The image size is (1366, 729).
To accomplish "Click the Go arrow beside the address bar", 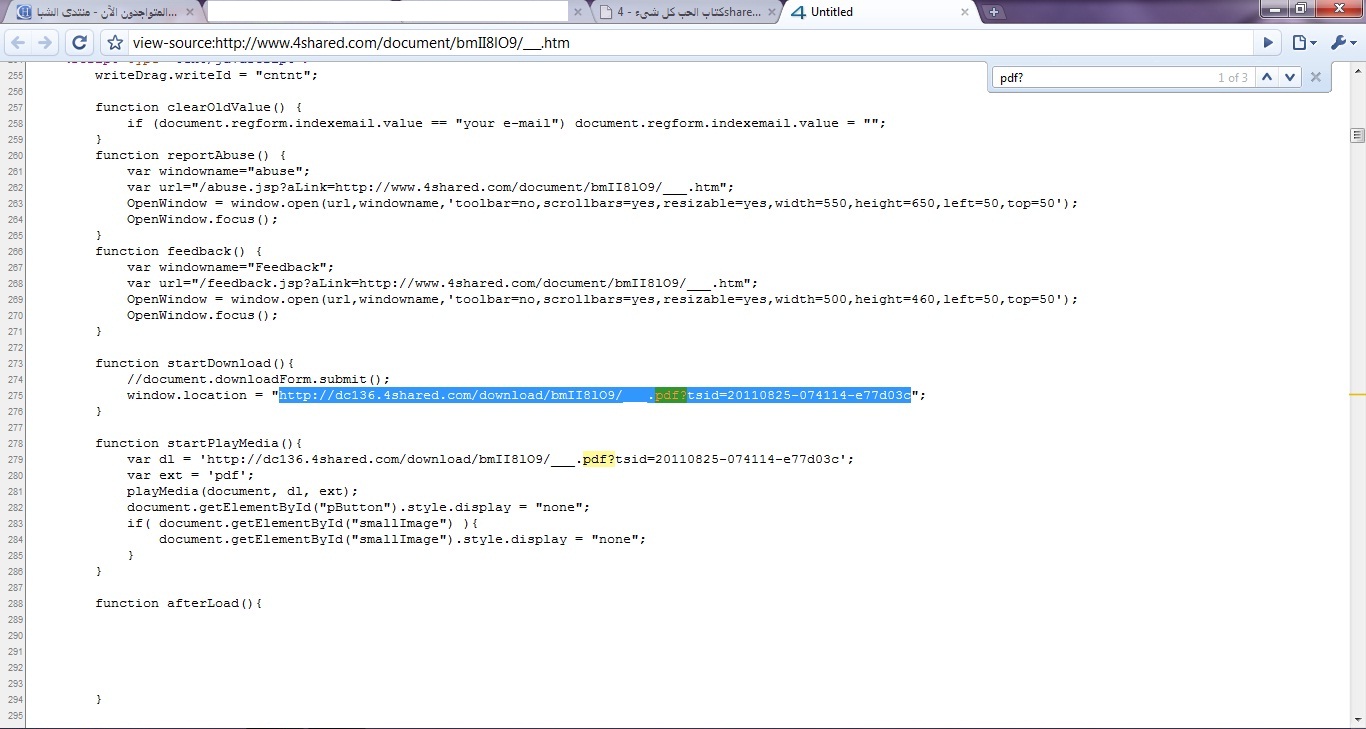I will tap(1268, 43).
